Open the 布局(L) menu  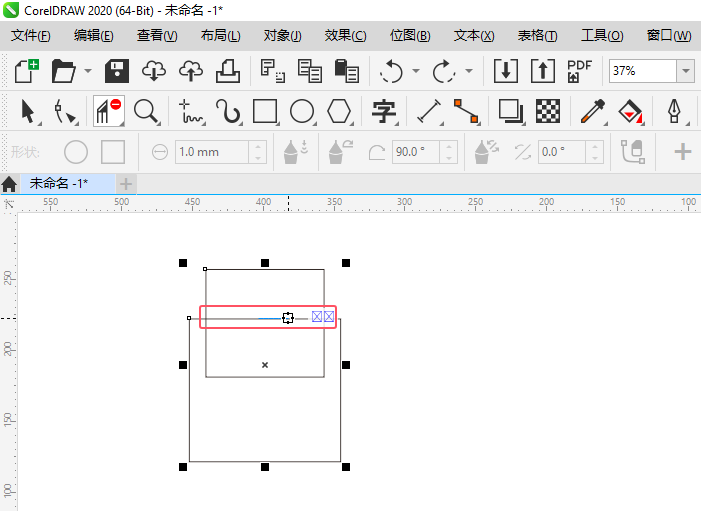220,35
